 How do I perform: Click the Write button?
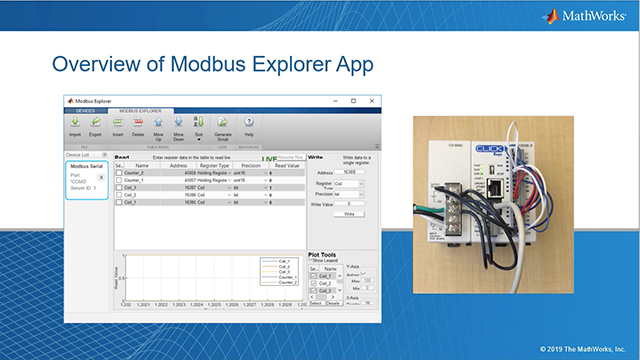(x=349, y=214)
